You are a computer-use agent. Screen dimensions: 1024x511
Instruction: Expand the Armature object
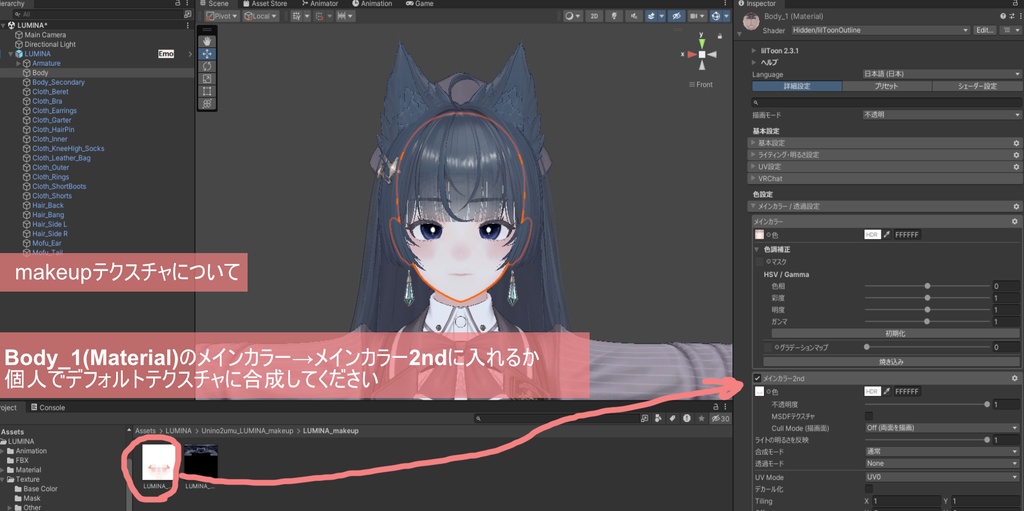18,63
